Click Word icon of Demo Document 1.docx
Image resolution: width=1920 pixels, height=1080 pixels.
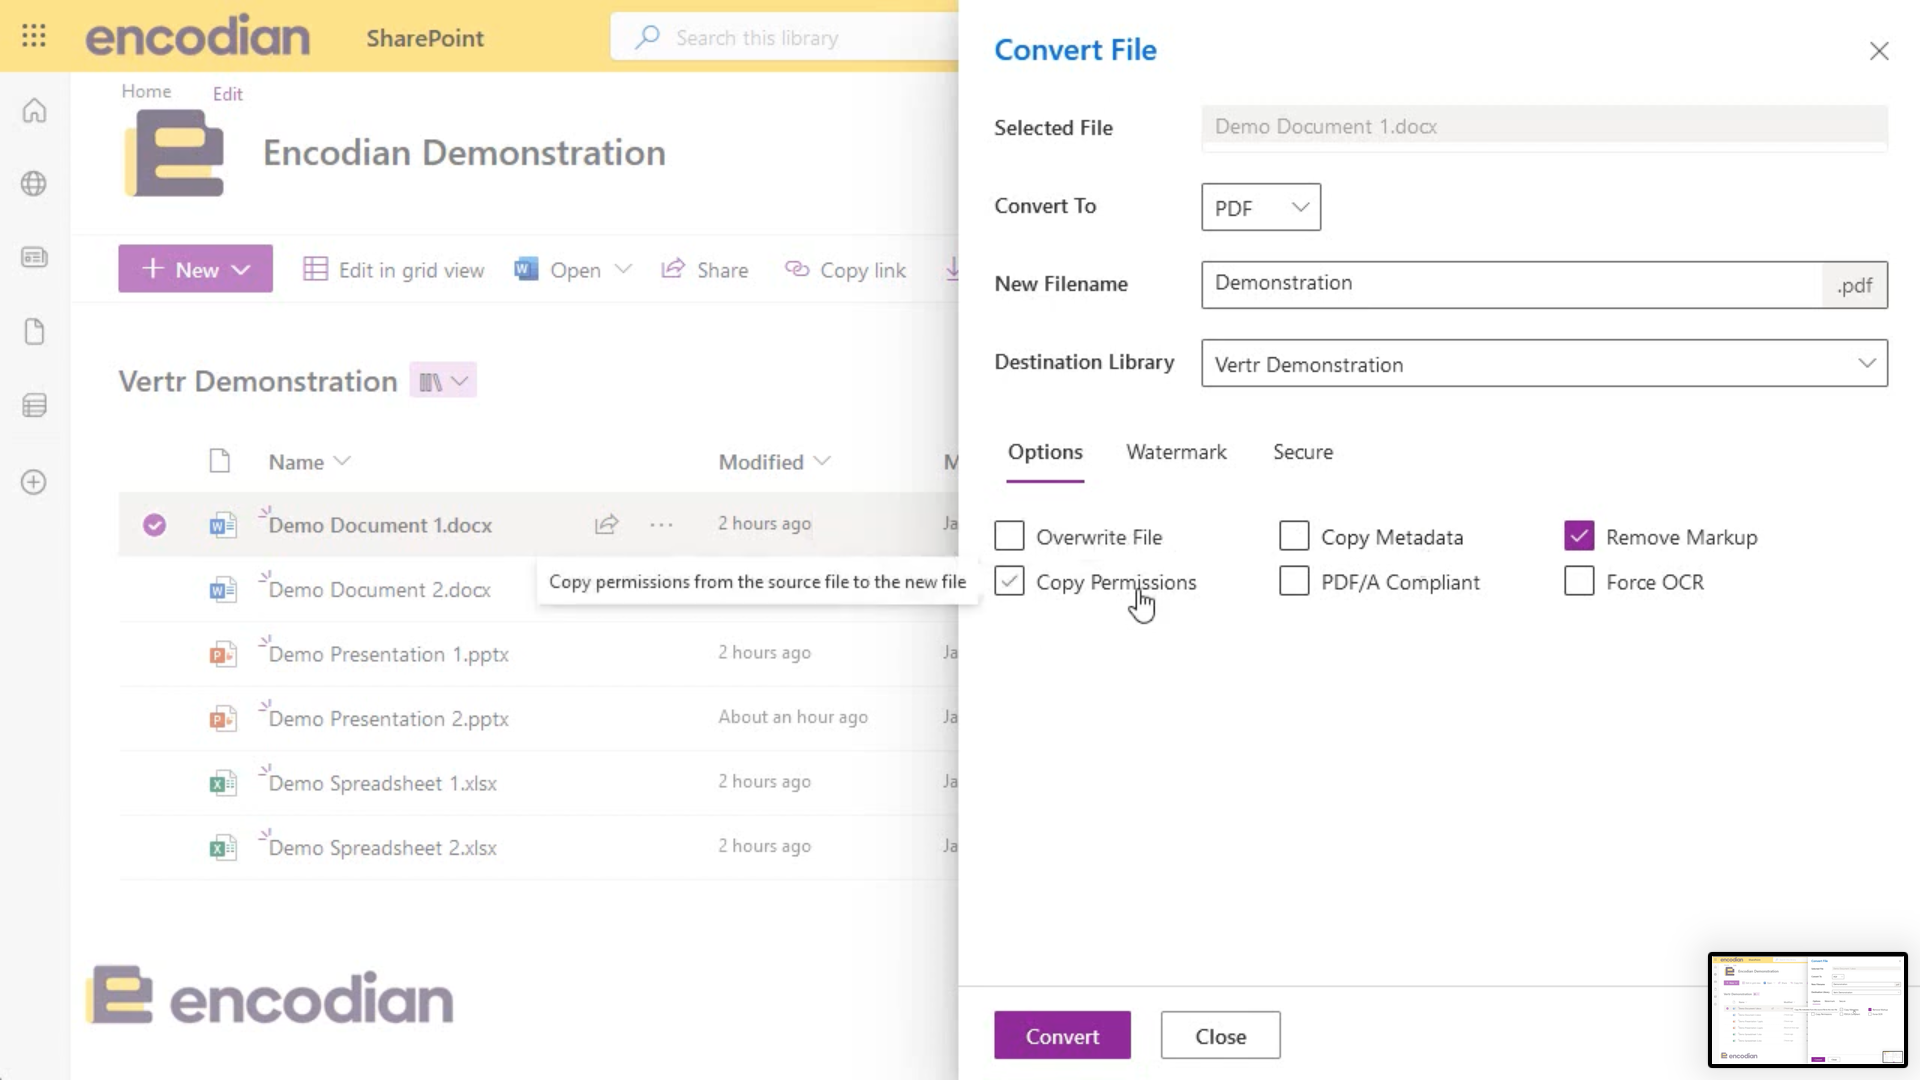[x=222, y=525]
